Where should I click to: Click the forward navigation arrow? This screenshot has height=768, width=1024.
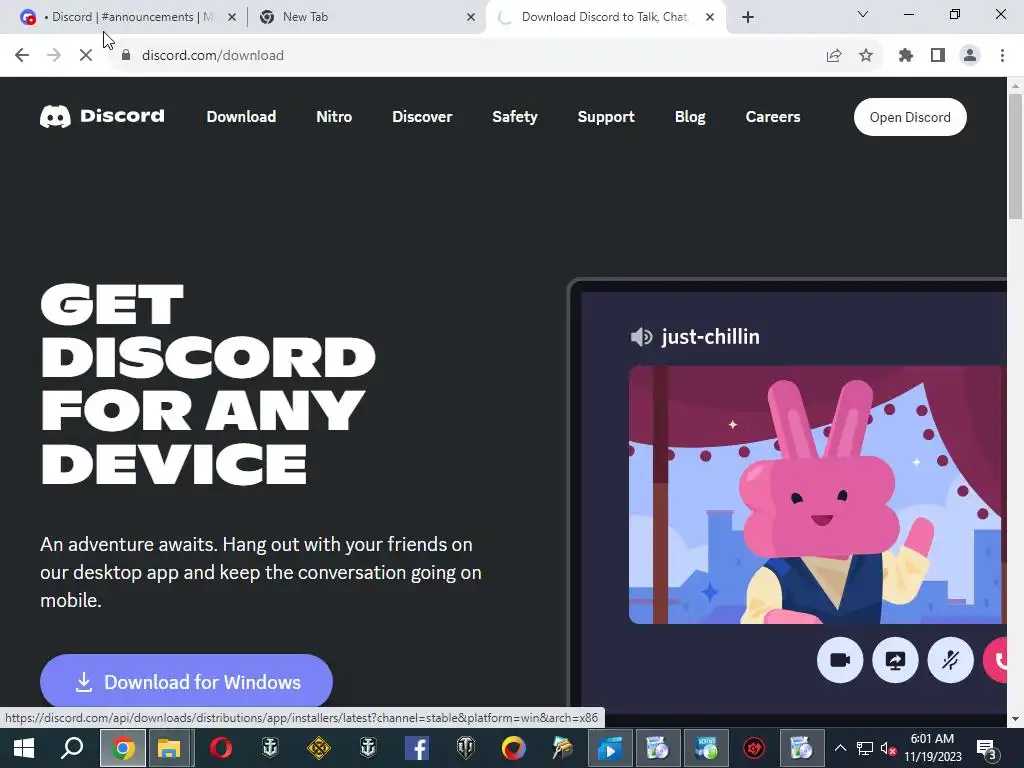click(x=54, y=55)
